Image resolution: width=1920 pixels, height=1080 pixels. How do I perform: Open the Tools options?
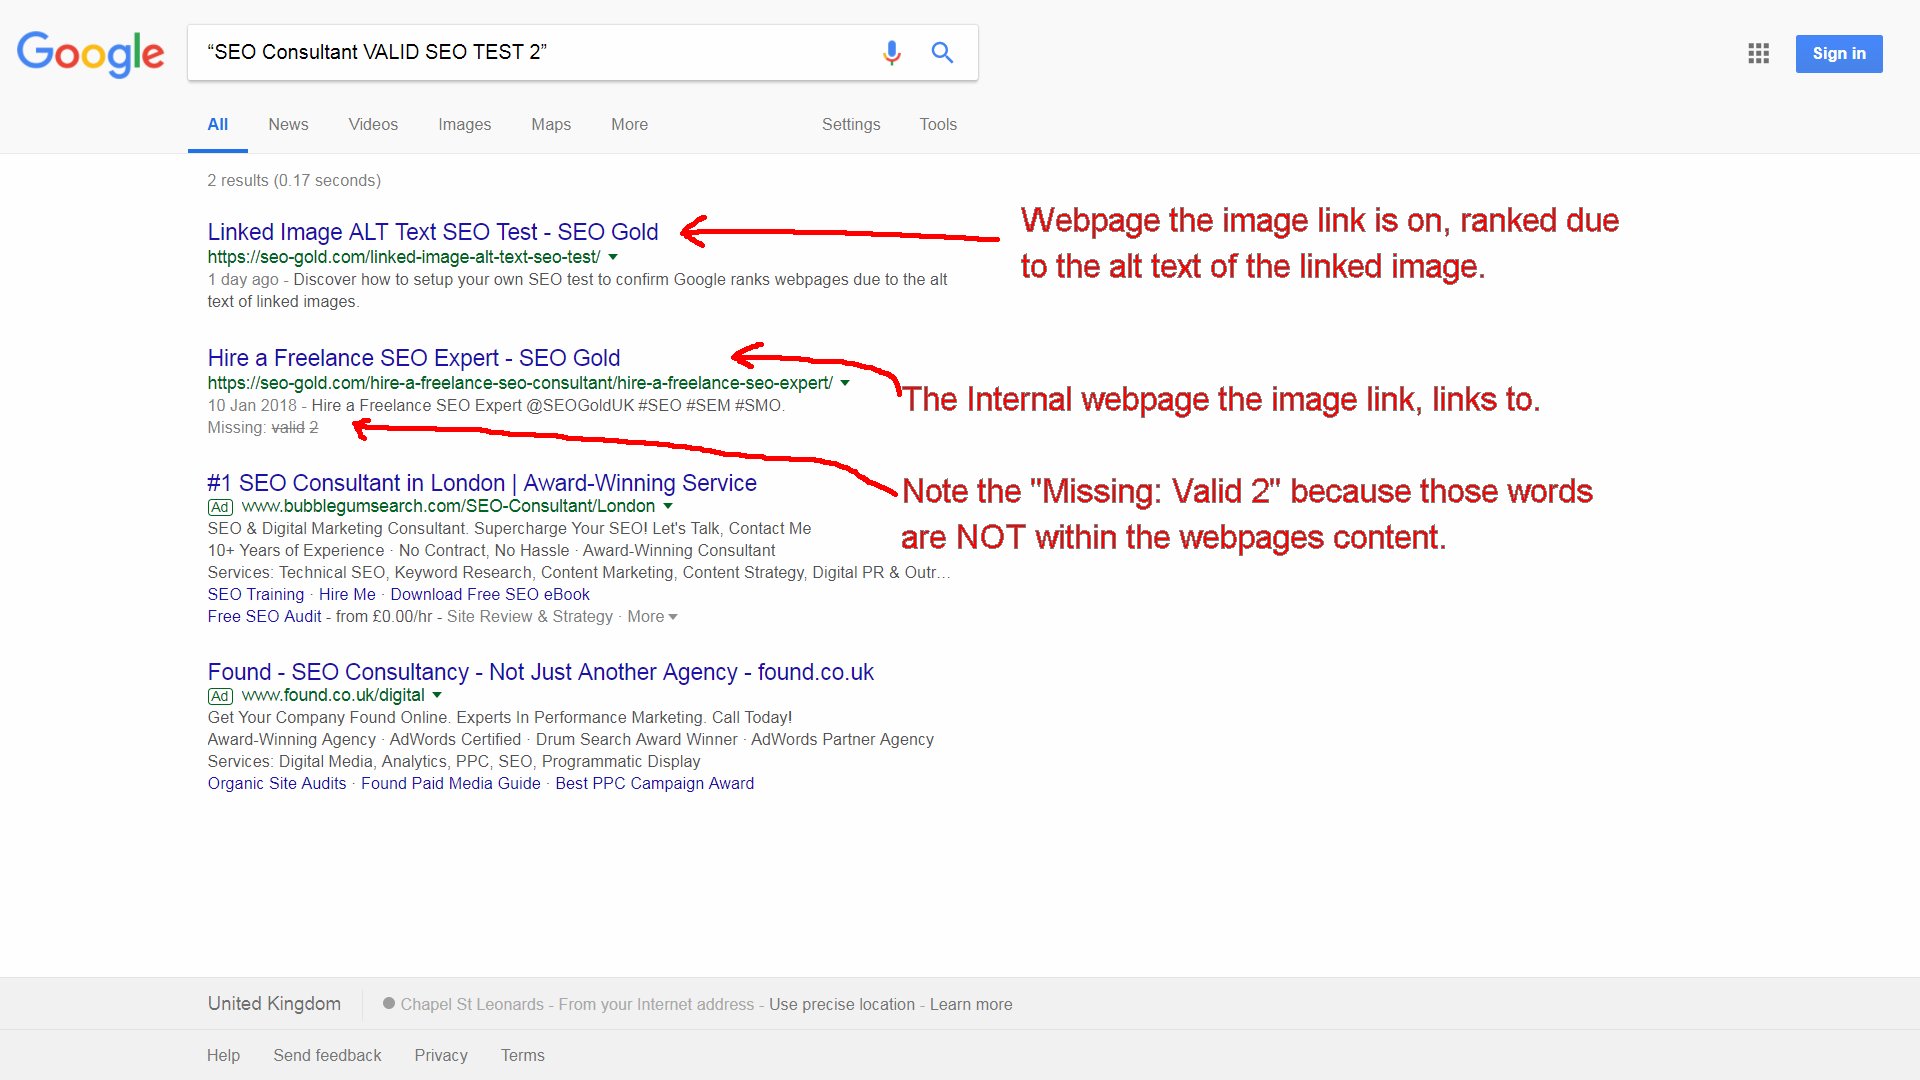(x=938, y=124)
